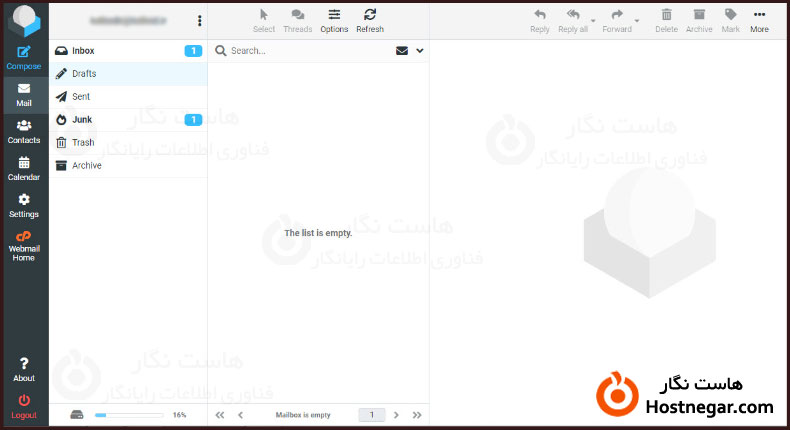Expand search options chevron
The width and height of the screenshot is (790, 430).
(420, 50)
